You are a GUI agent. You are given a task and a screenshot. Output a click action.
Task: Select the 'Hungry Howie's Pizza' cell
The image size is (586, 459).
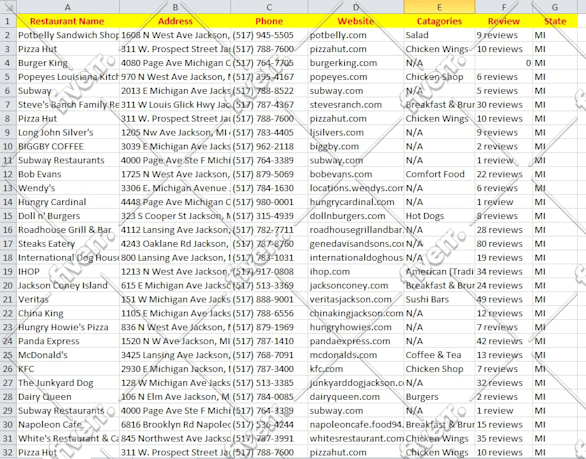point(68,327)
